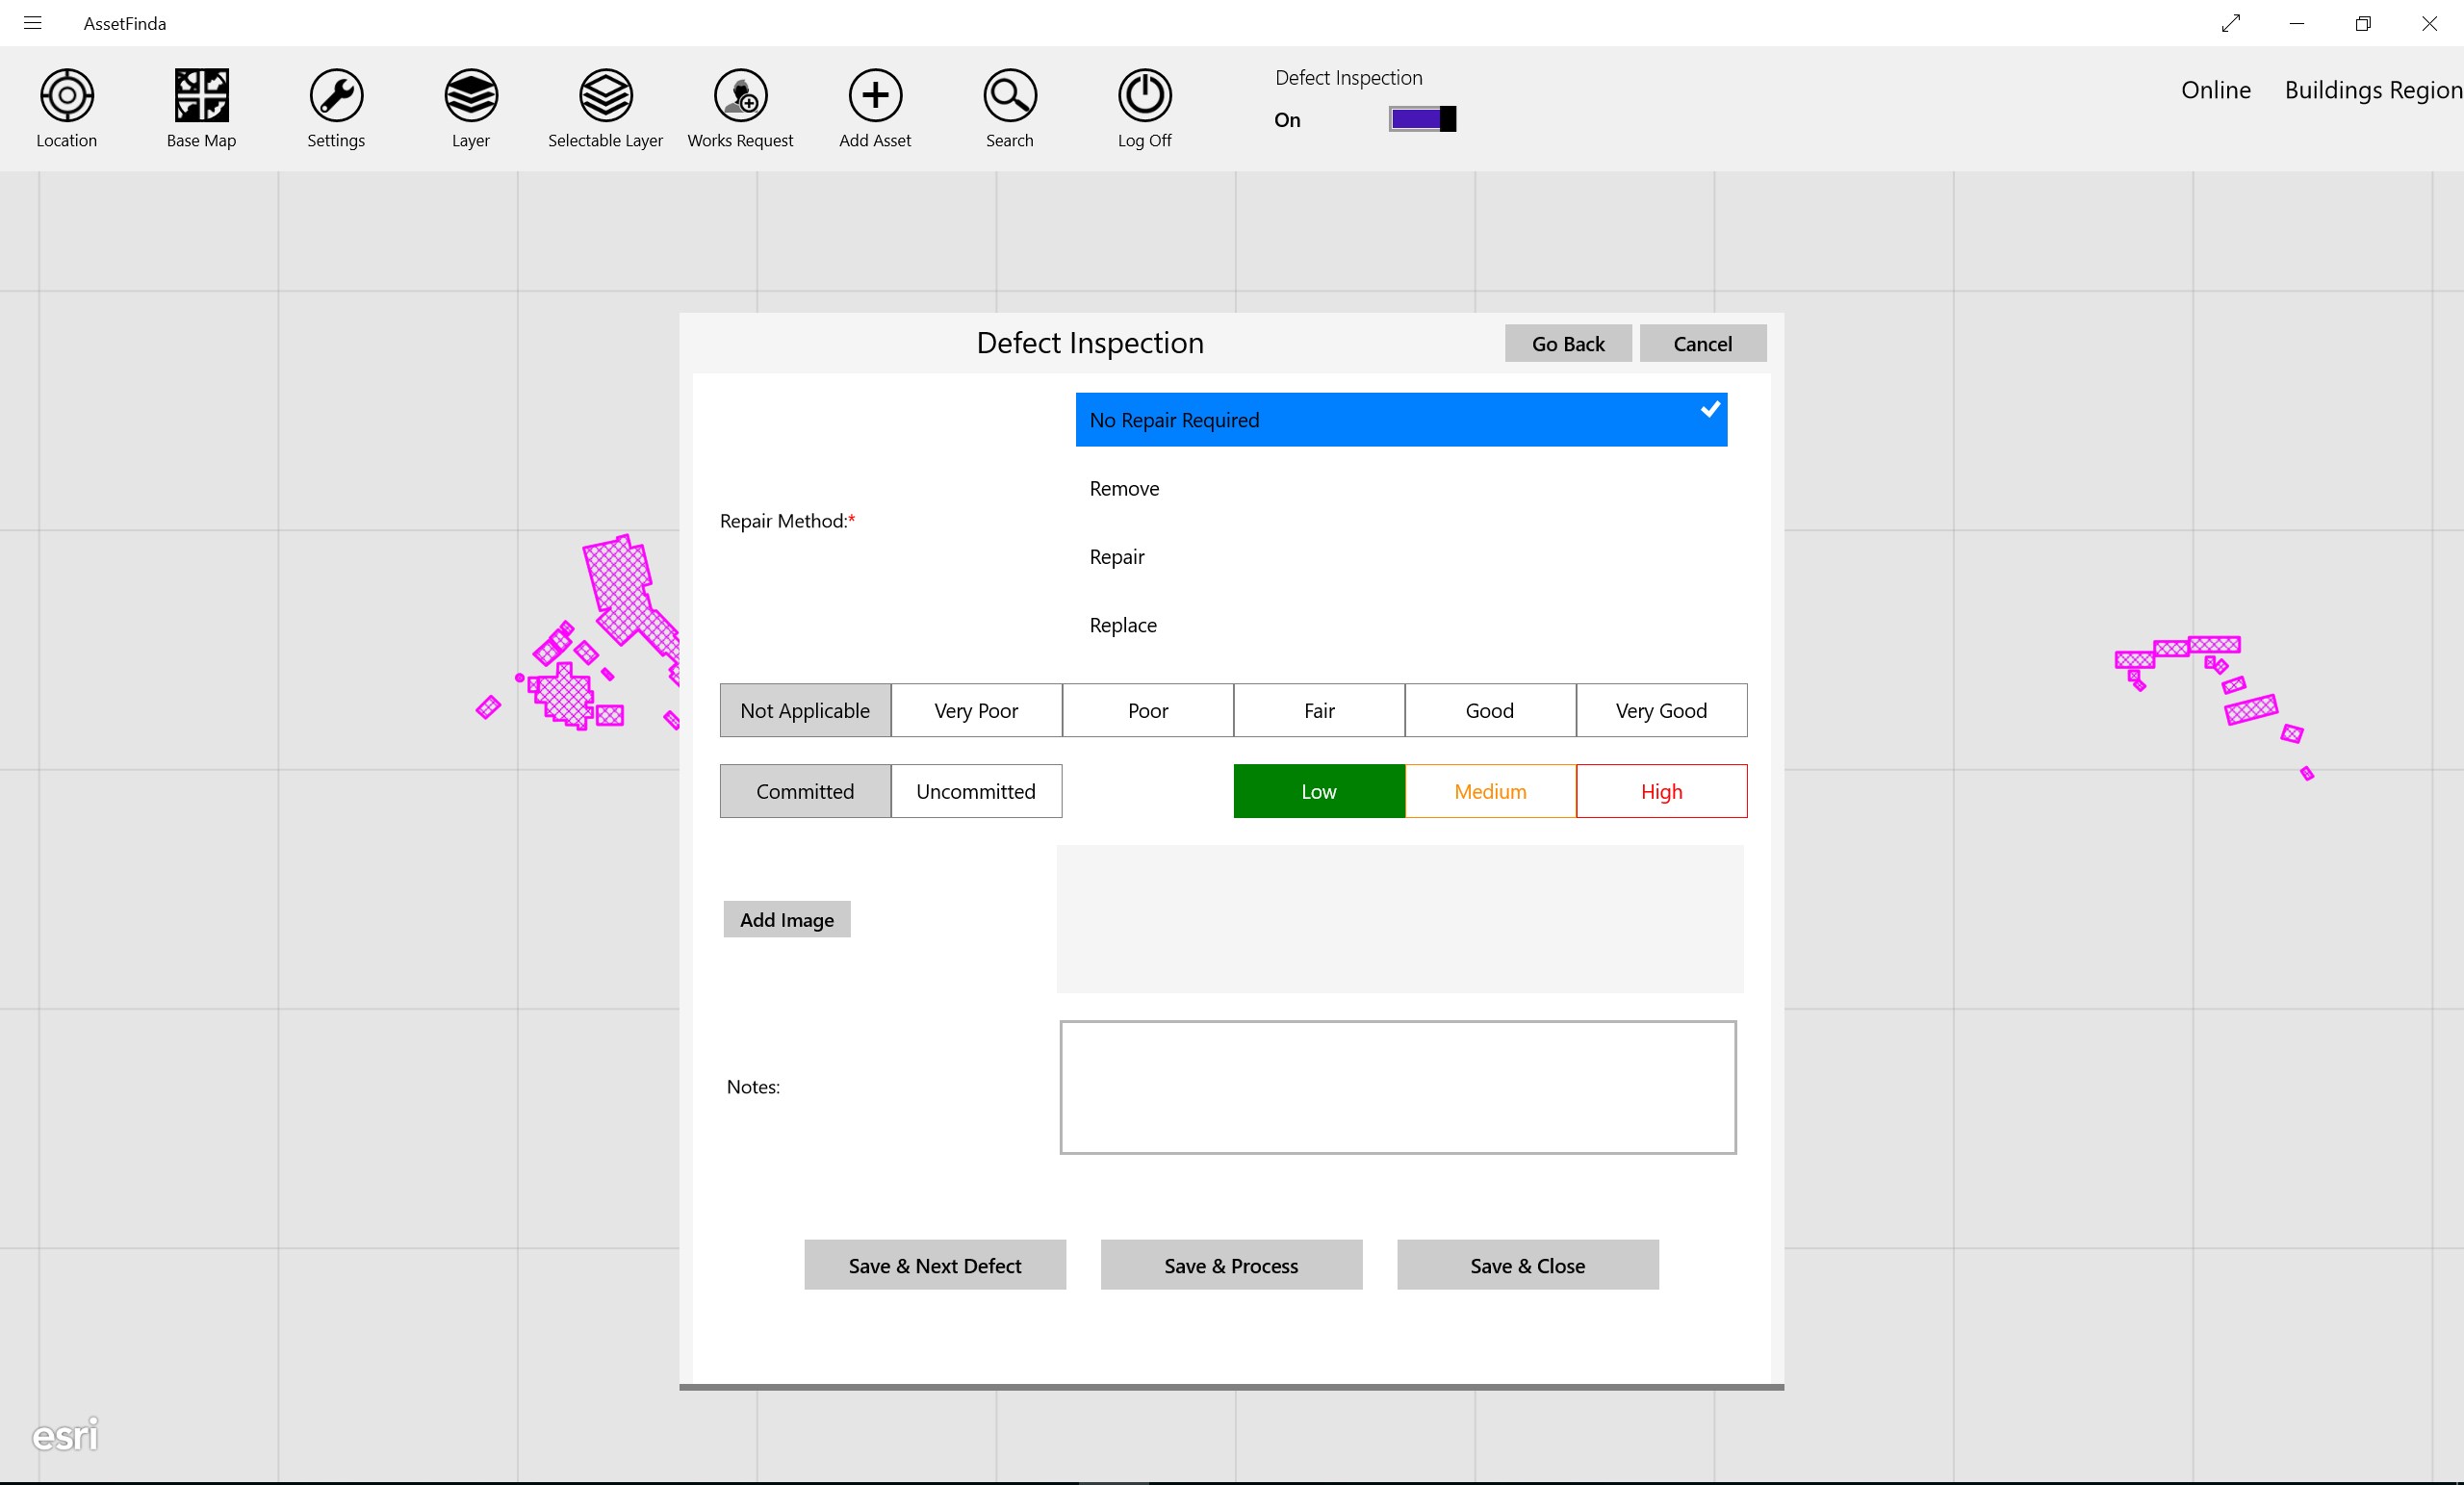Set priority to red High
Screen dimensions: 2464x1485
click(x=1661, y=791)
